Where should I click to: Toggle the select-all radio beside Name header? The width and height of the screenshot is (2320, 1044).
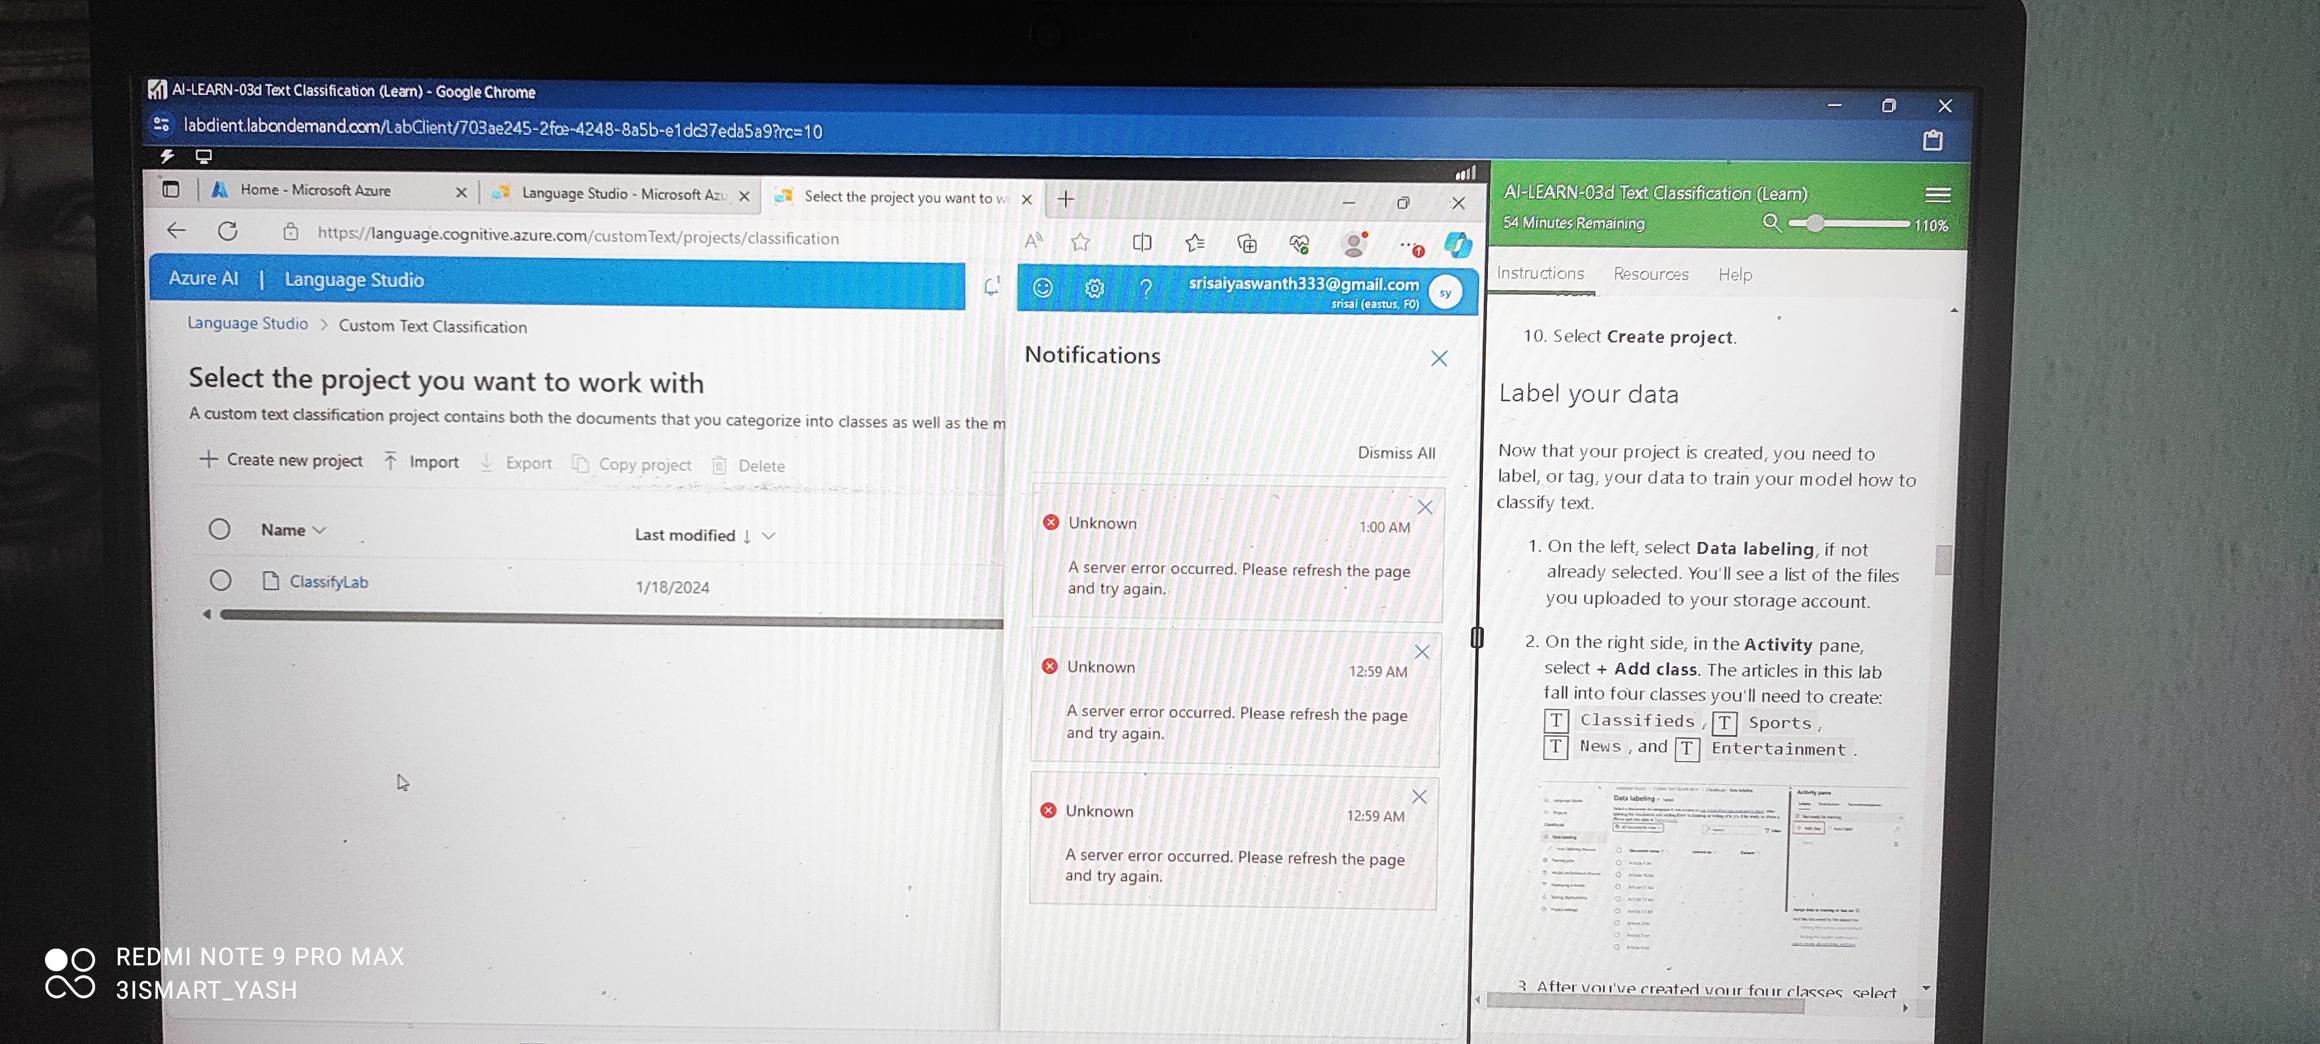click(x=219, y=529)
